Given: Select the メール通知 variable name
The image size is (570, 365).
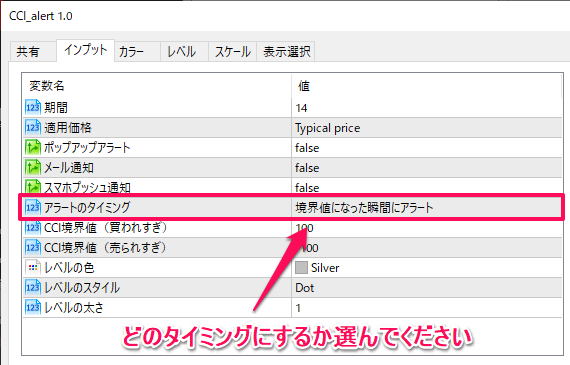Looking at the screenshot, I should pos(69,168).
